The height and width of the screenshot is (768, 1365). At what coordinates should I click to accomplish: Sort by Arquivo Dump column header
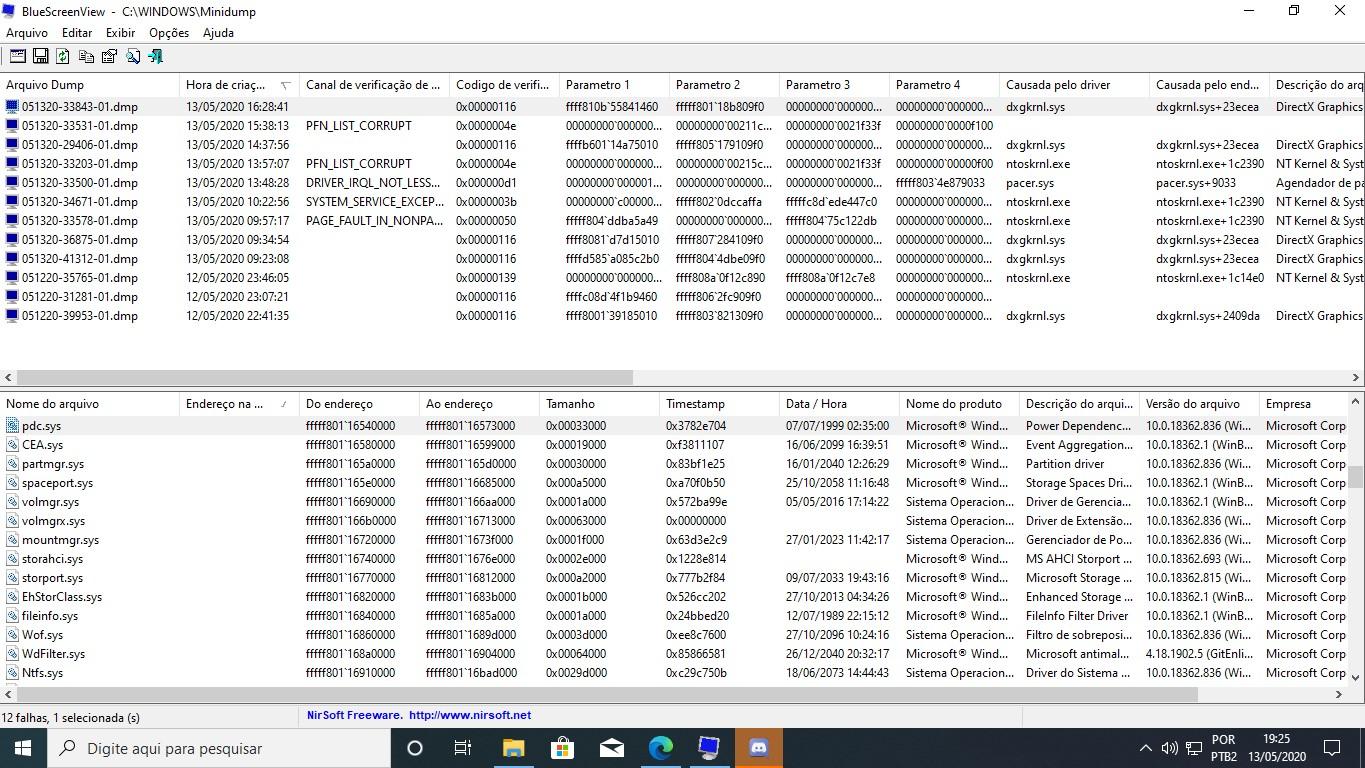90,85
